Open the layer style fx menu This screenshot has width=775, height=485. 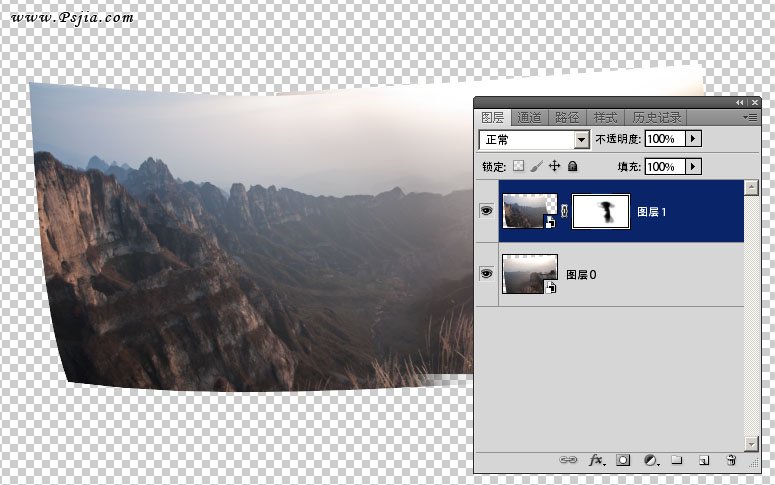pos(597,460)
